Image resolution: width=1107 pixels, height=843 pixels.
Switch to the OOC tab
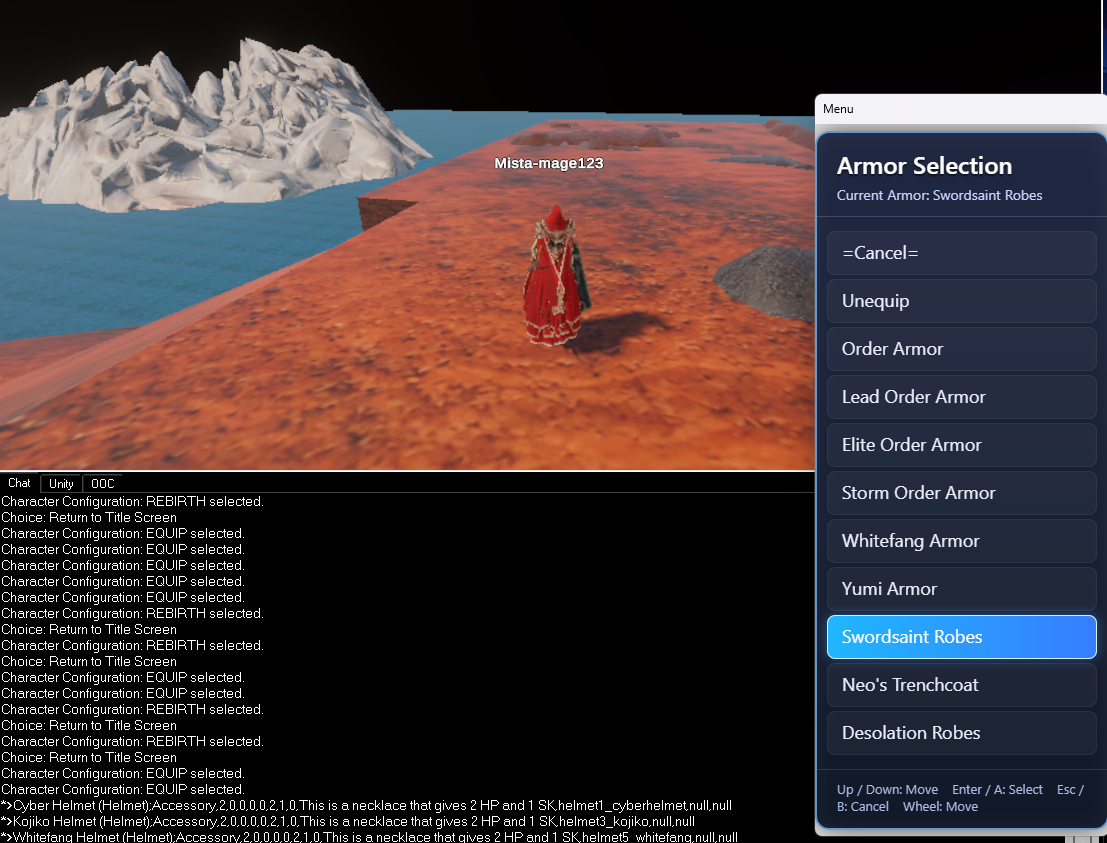pos(102,484)
